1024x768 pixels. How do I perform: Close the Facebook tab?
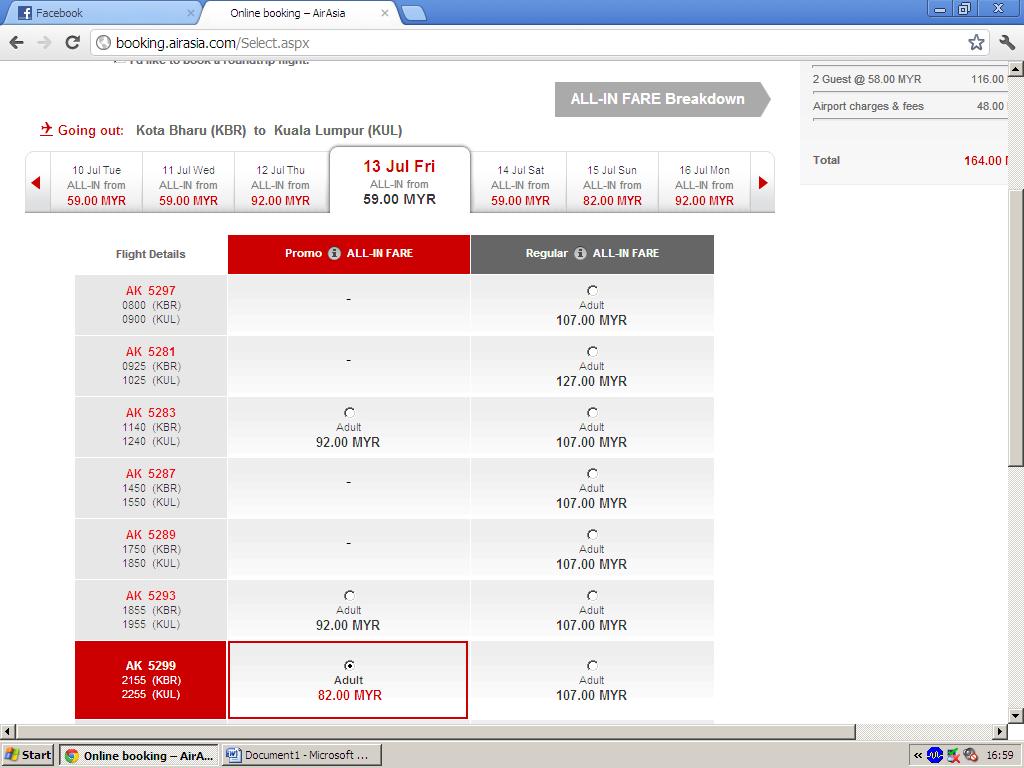191,13
